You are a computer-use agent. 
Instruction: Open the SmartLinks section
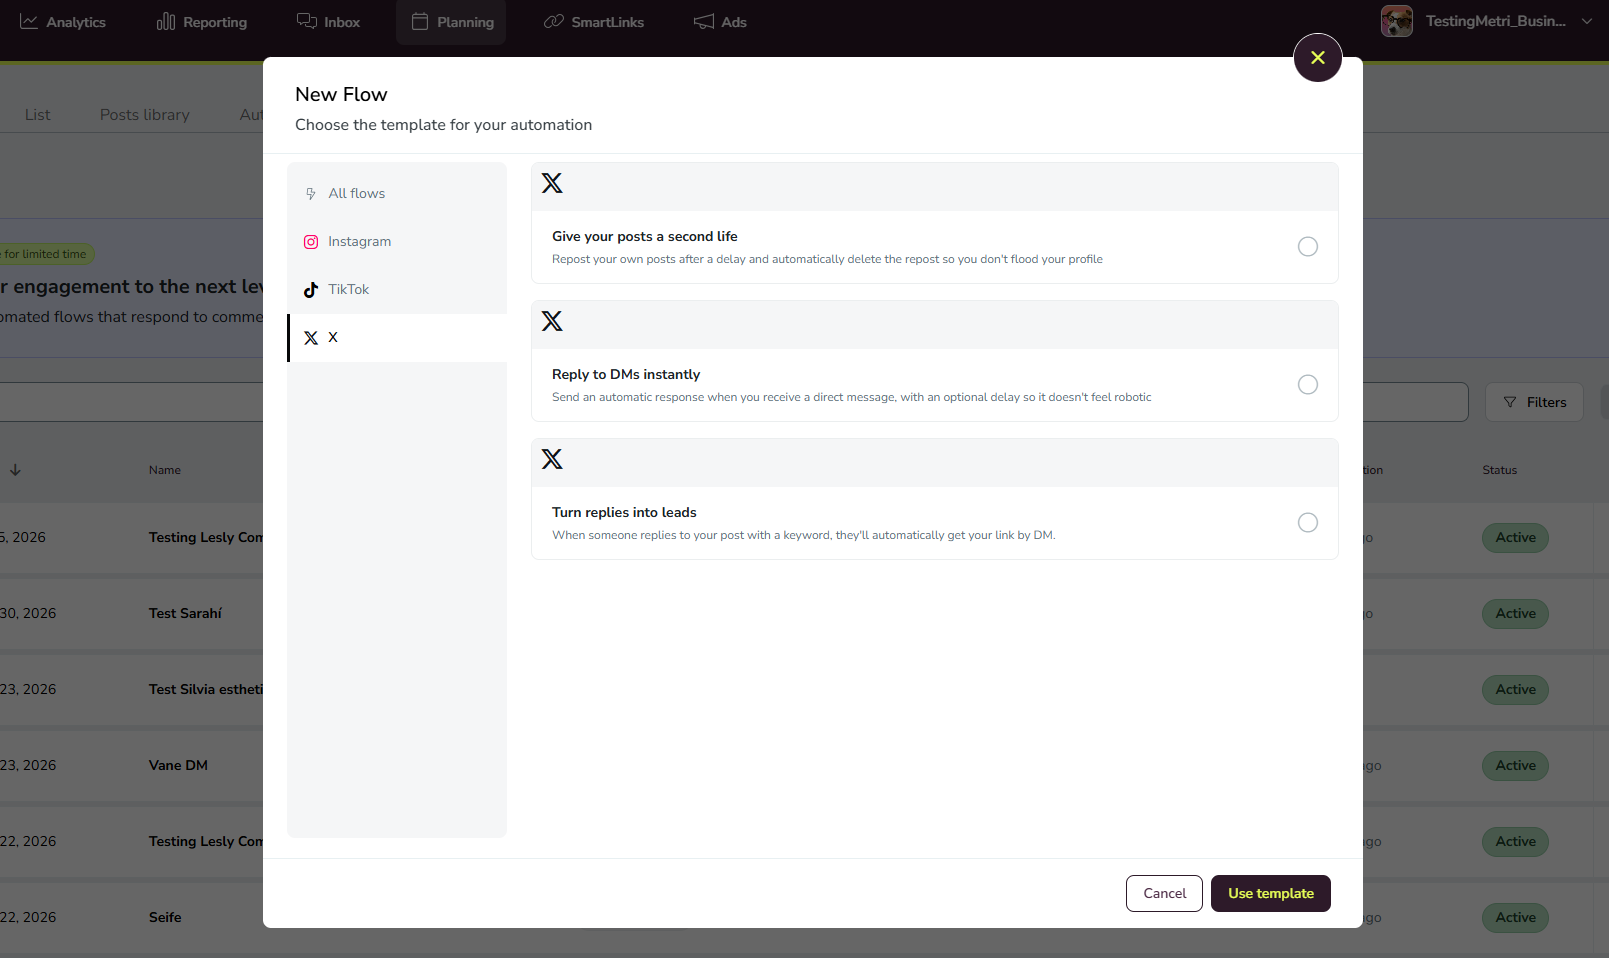pyautogui.click(x=594, y=22)
